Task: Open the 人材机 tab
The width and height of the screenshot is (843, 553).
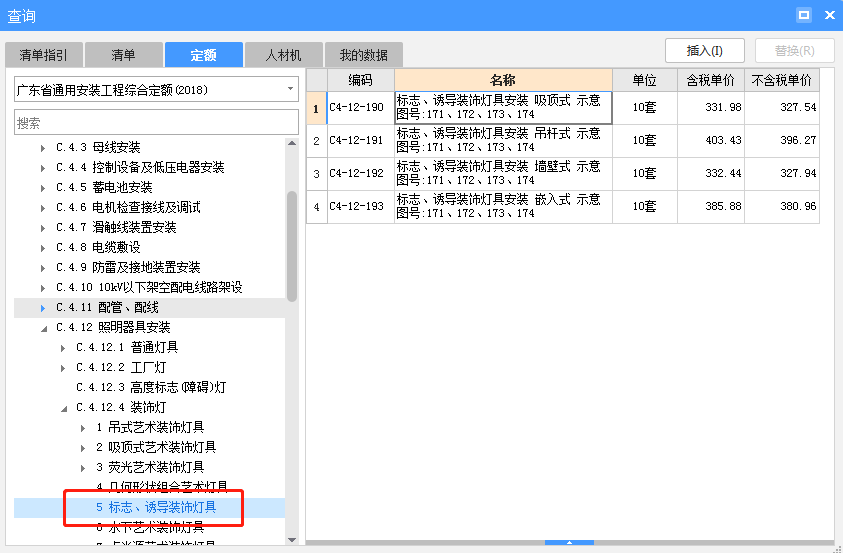Action: [x=284, y=55]
